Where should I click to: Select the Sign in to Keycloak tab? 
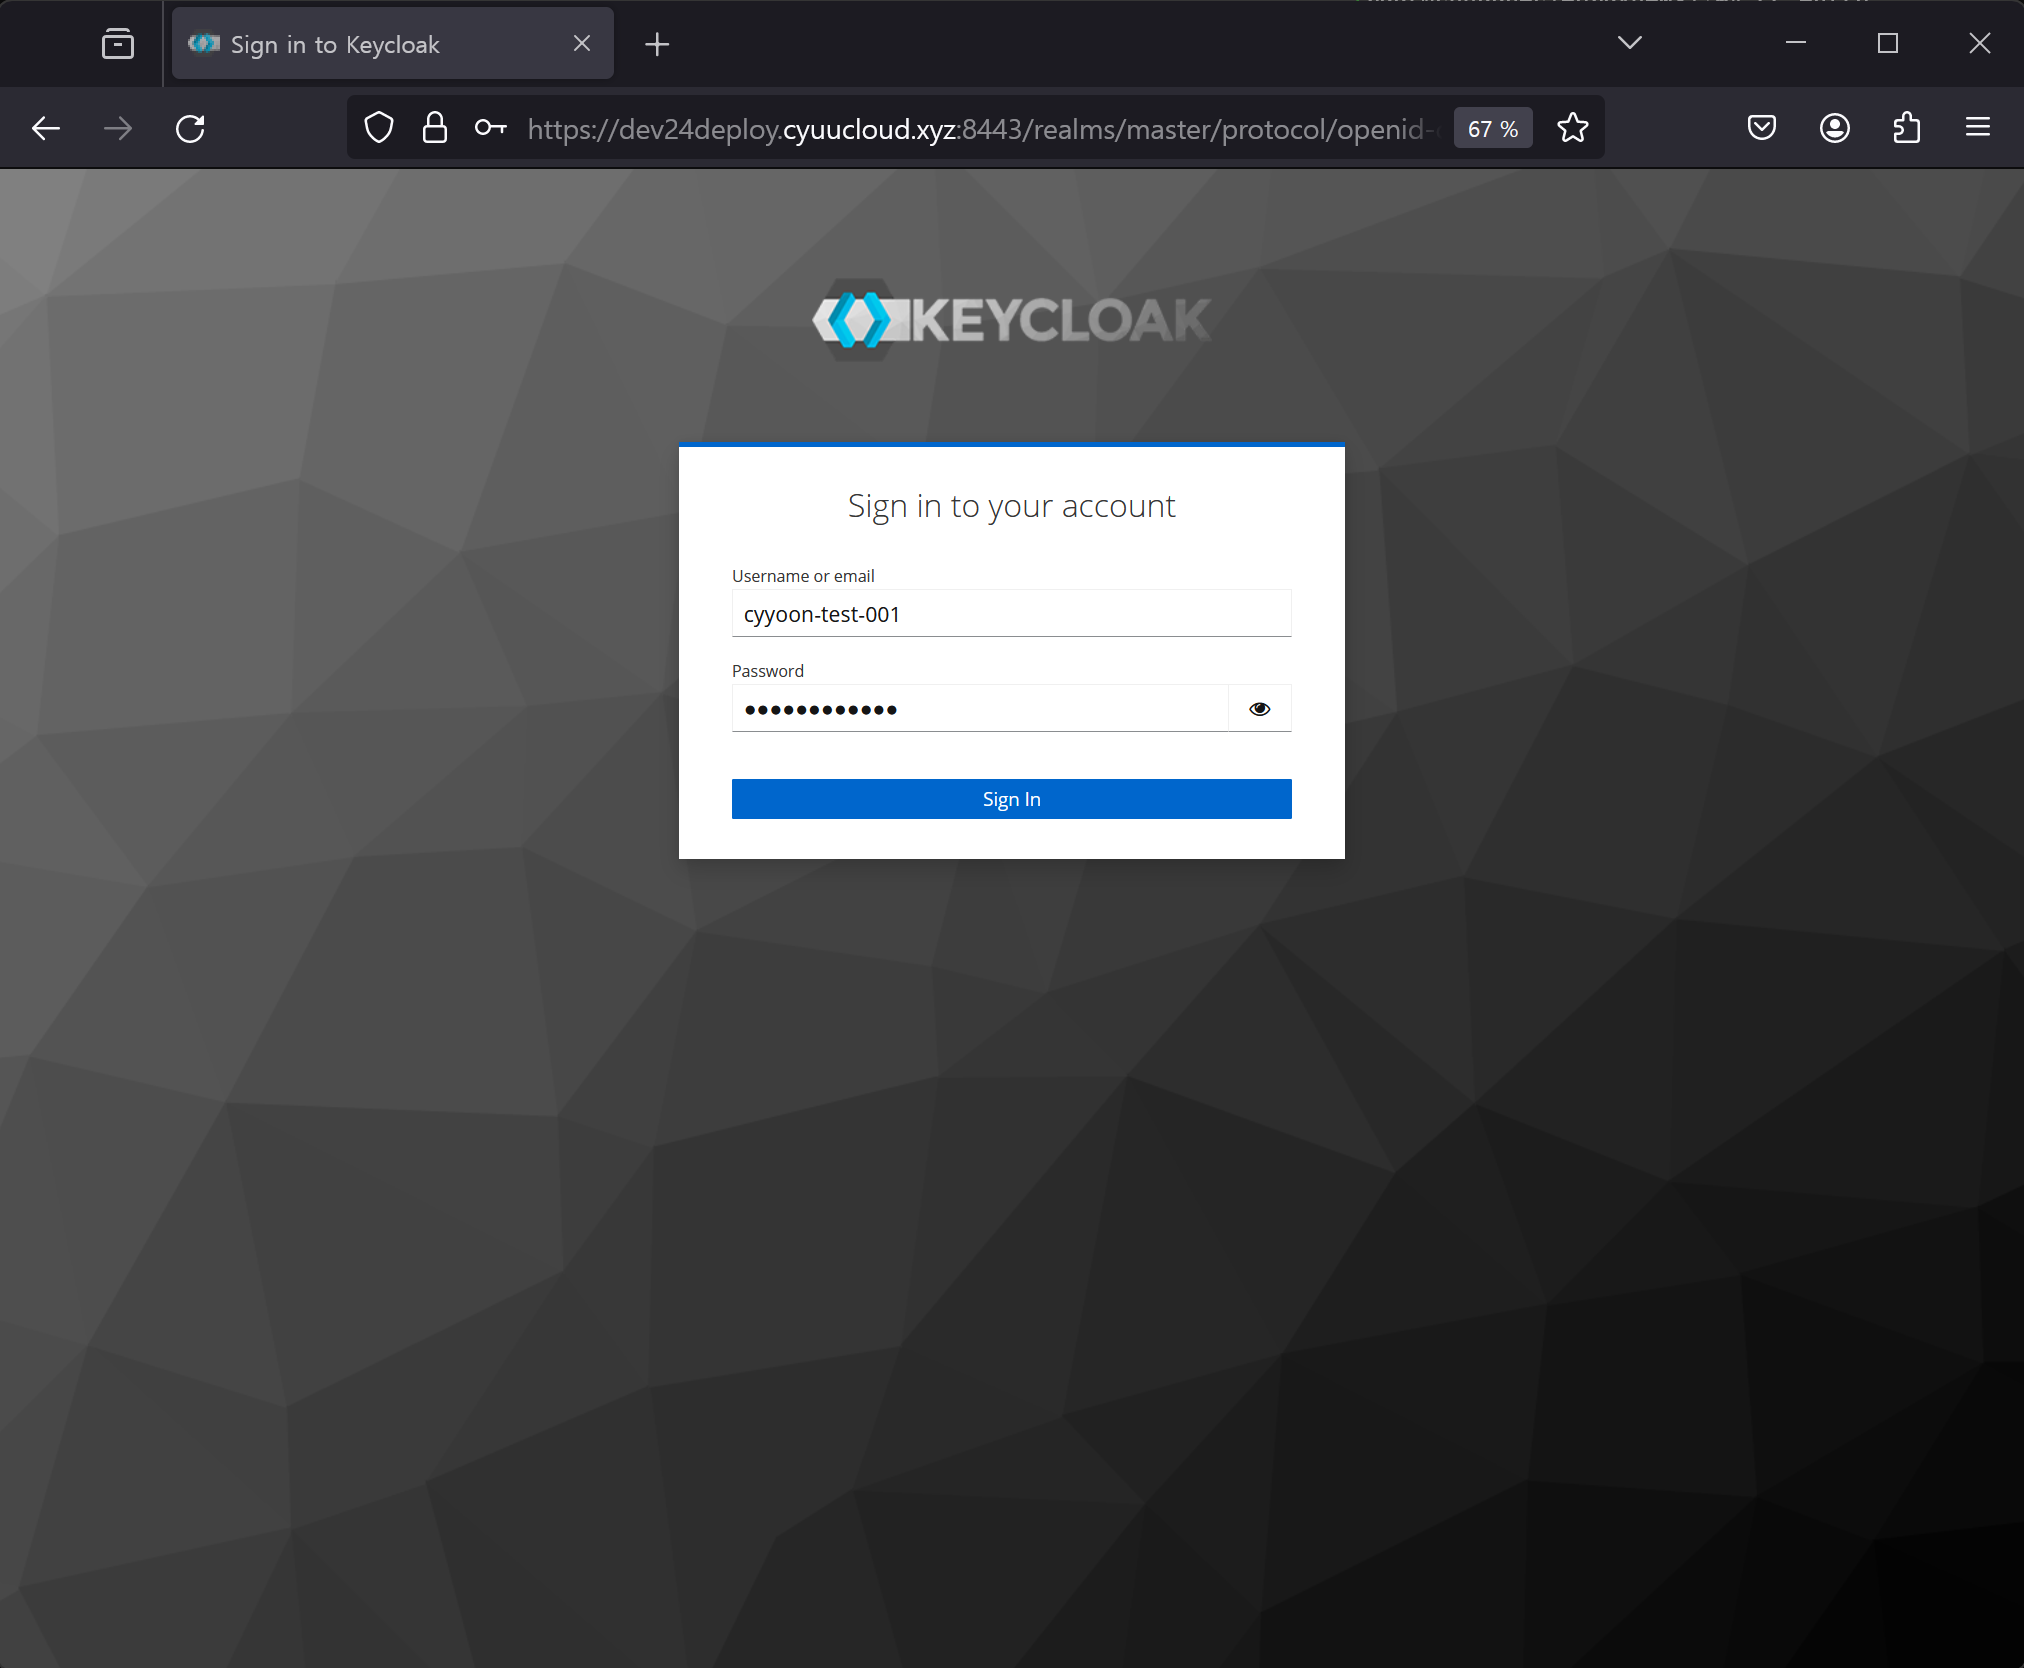[x=370, y=44]
